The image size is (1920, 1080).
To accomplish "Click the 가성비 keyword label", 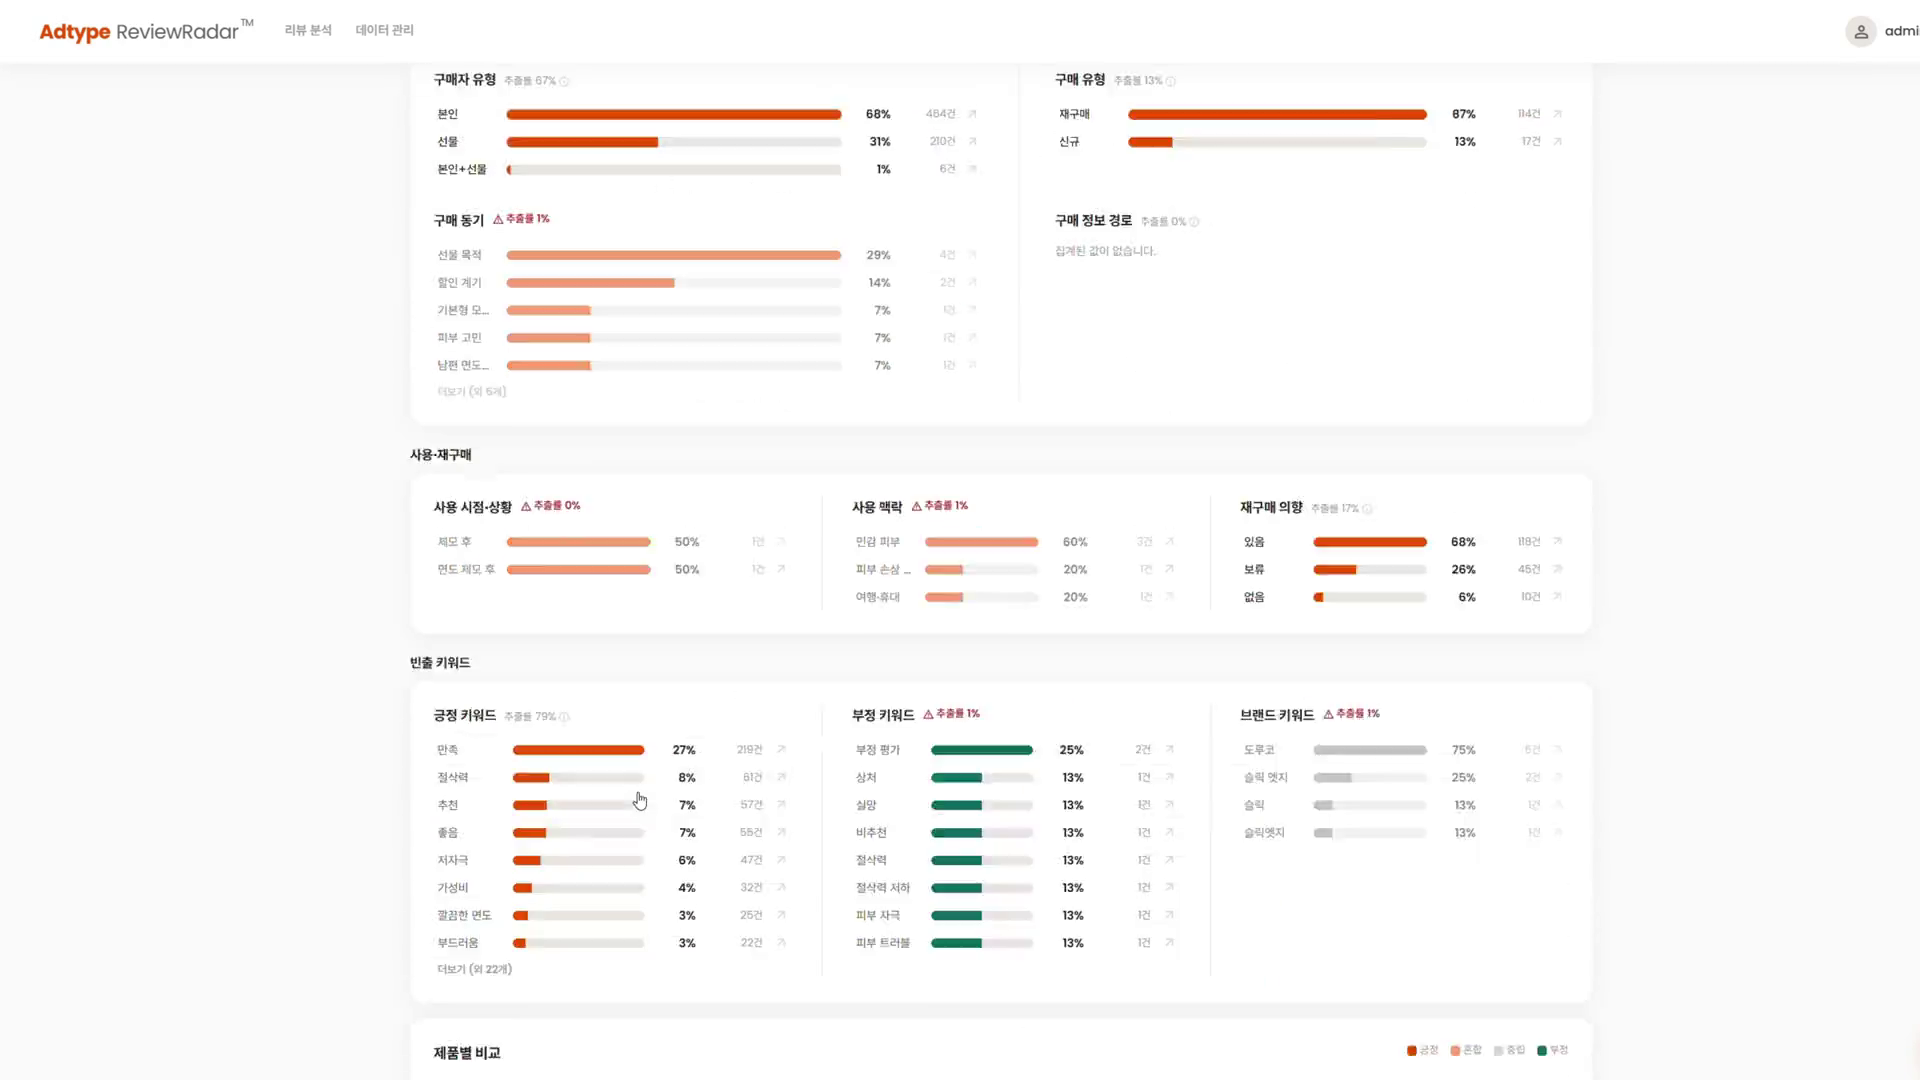I will 452,888.
